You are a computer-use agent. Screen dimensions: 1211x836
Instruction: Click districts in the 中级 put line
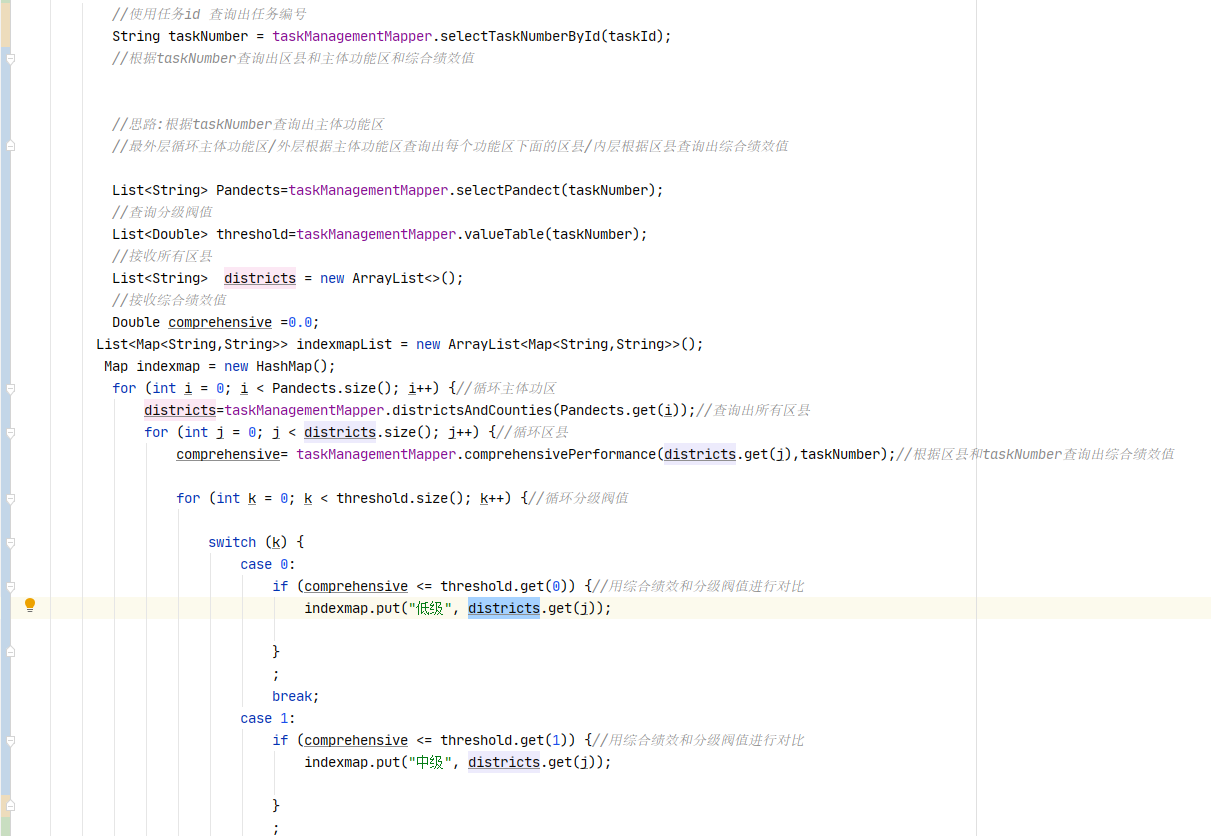[504, 762]
